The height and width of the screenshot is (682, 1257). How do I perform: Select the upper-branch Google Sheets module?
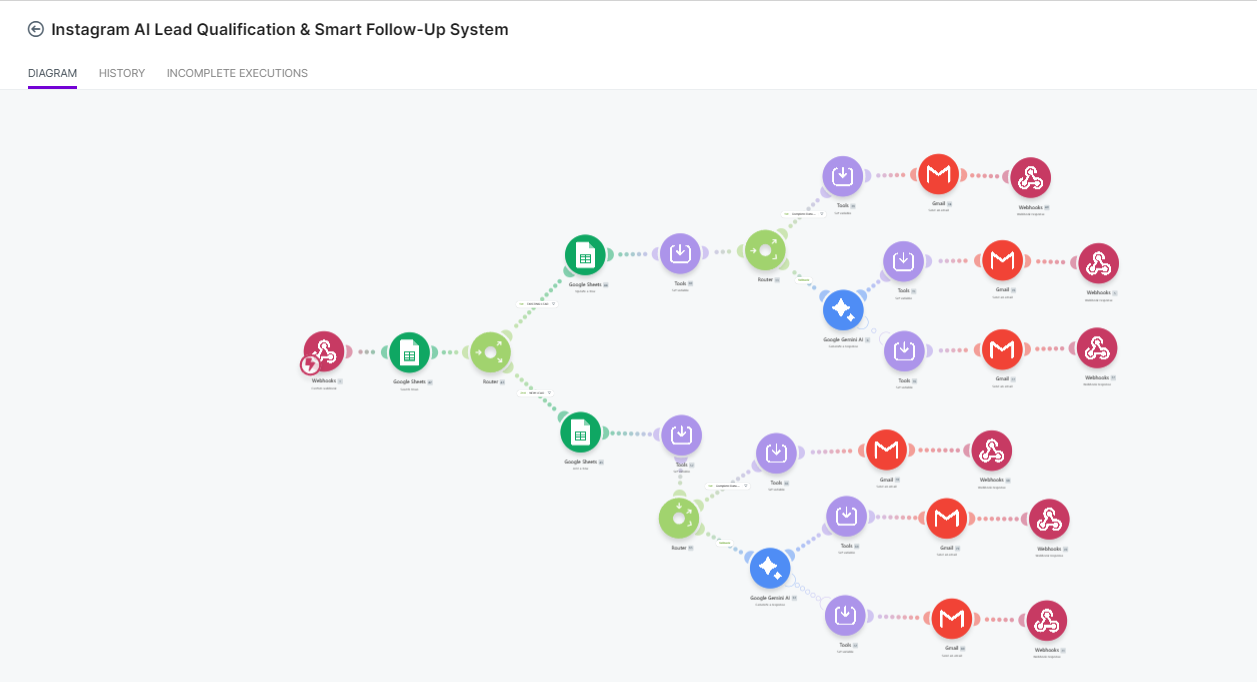(585, 255)
